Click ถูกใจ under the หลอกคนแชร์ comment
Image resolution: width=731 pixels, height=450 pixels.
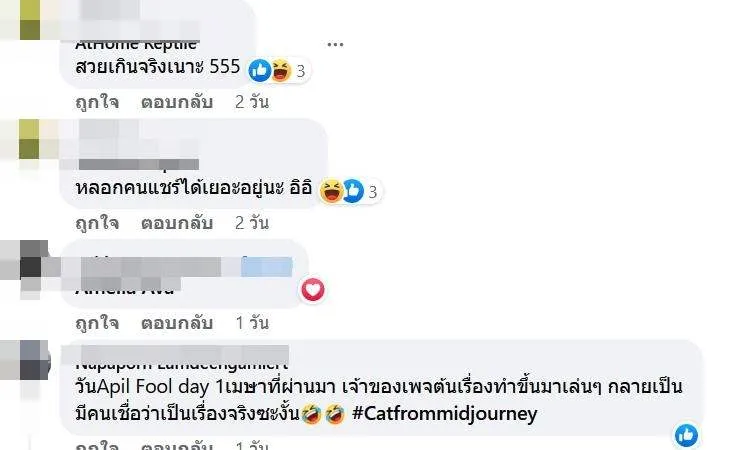click(97, 223)
